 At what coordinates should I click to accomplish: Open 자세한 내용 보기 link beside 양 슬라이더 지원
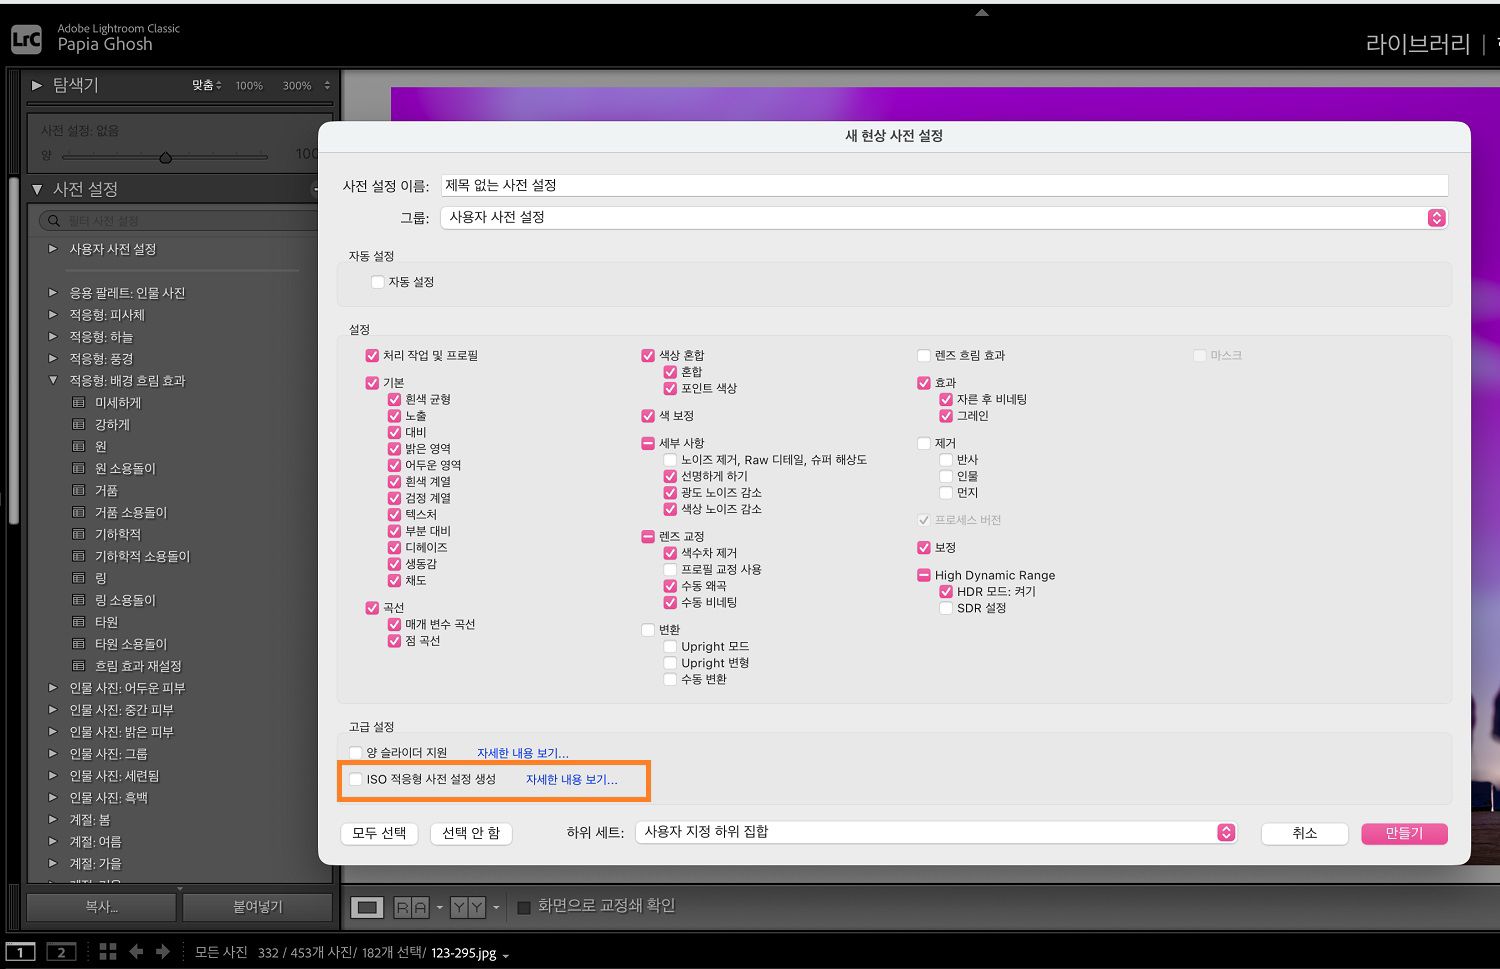point(522,754)
